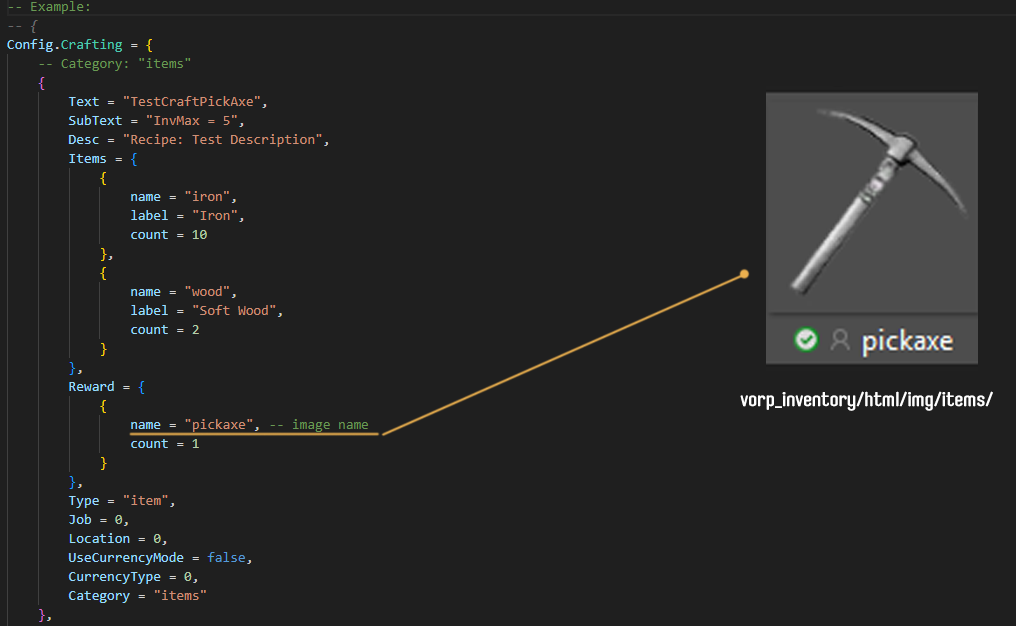Click the "Recipe: Test Description" string

226,140
